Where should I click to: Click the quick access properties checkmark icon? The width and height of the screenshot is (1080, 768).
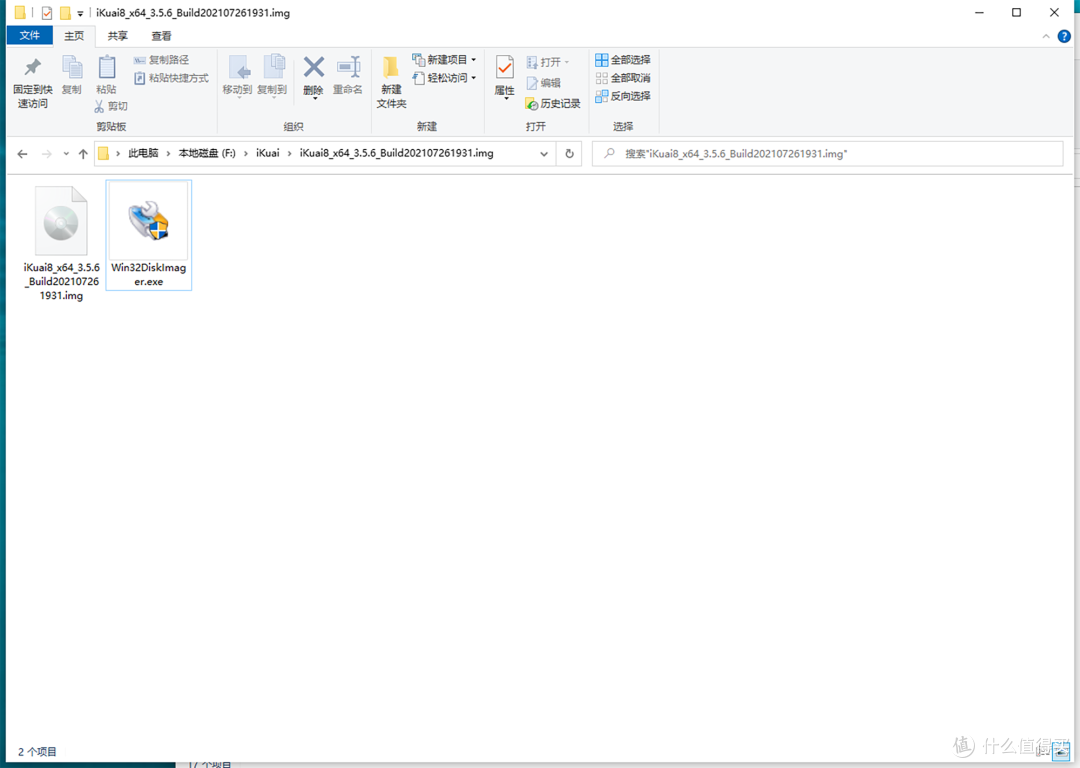point(46,13)
